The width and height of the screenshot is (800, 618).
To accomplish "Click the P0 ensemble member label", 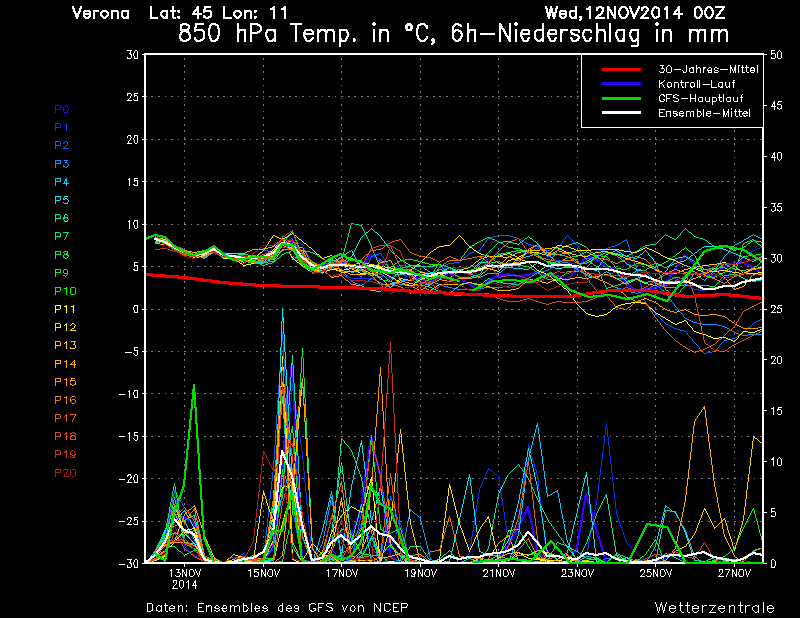I will click(x=62, y=109).
